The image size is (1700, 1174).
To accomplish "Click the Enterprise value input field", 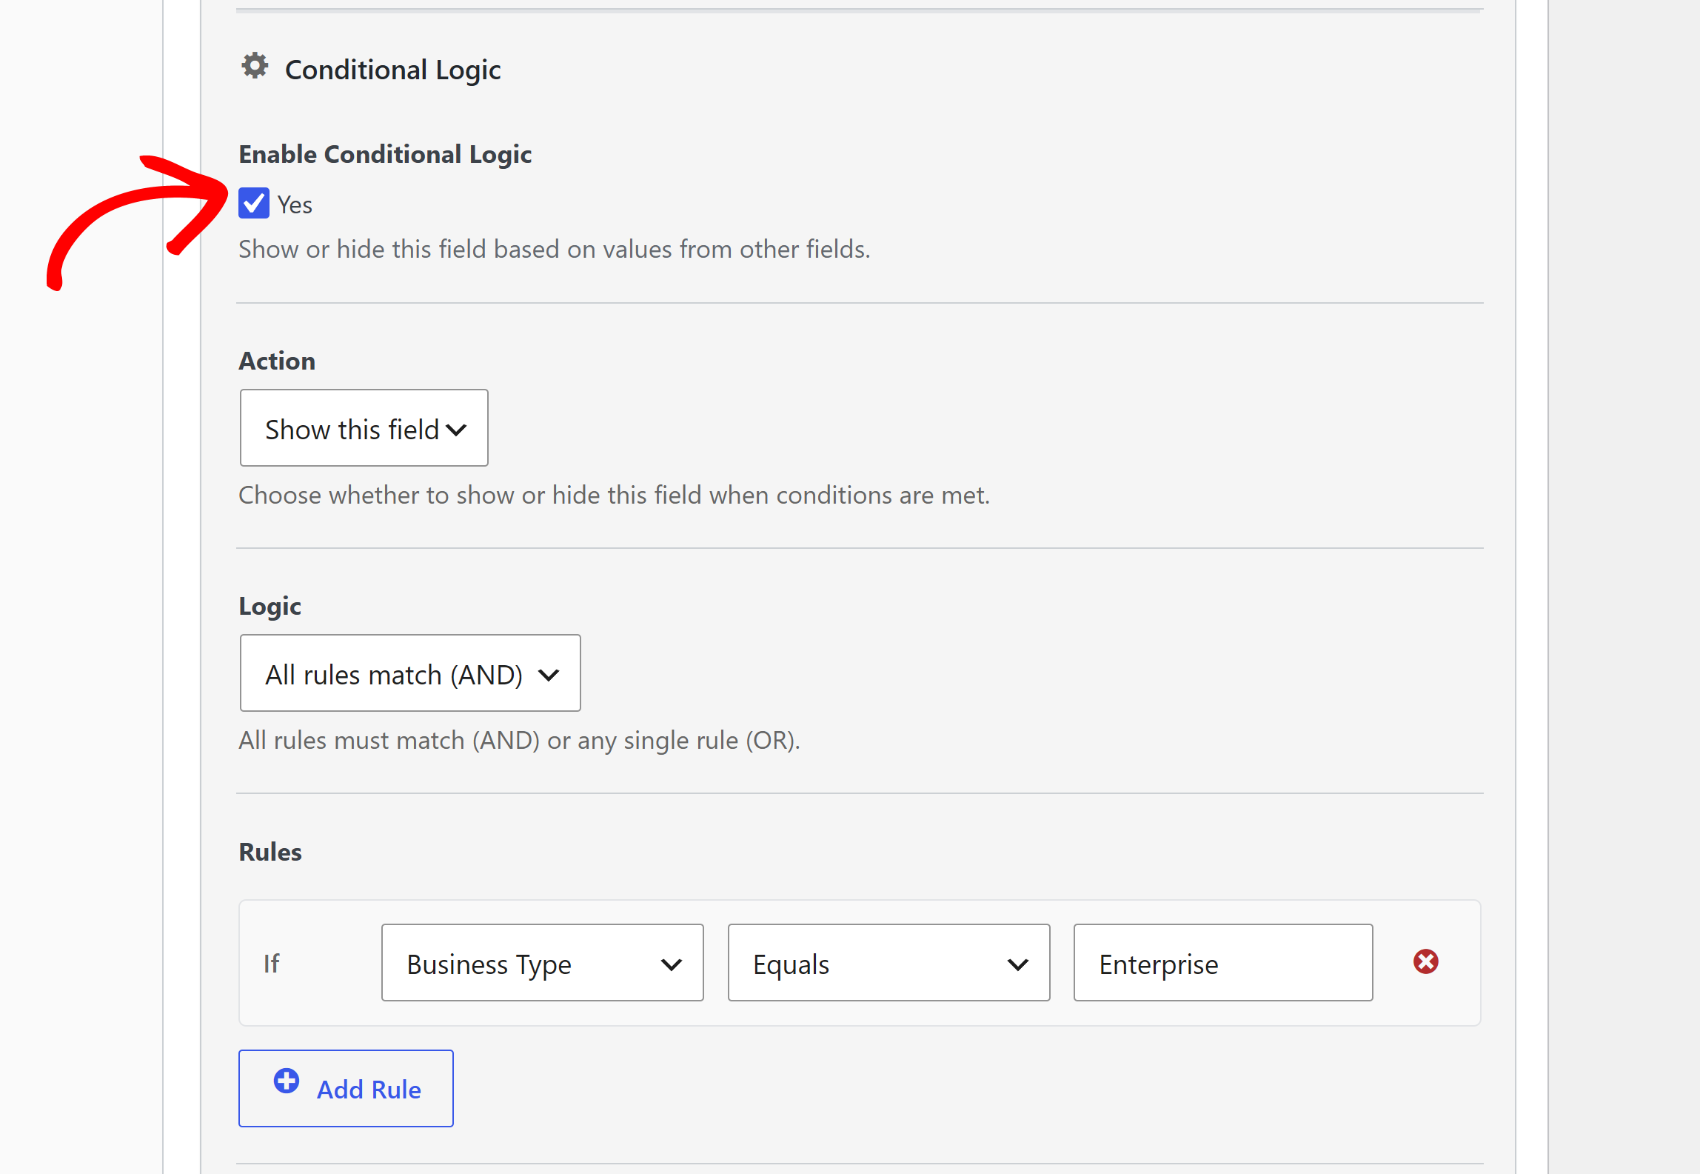I will tap(1223, 963).
